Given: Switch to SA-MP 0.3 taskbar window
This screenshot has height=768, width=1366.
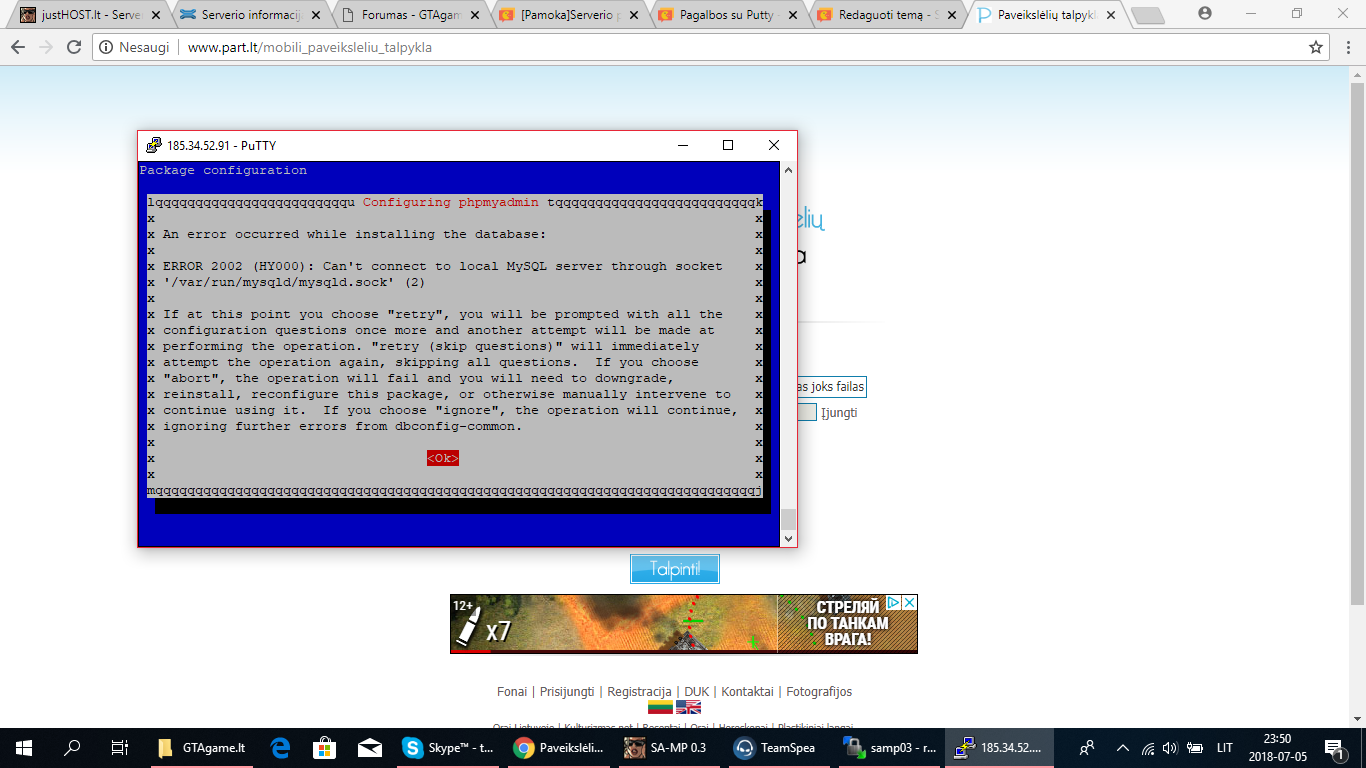Looking at the screenshot, I should coord(667,748).
